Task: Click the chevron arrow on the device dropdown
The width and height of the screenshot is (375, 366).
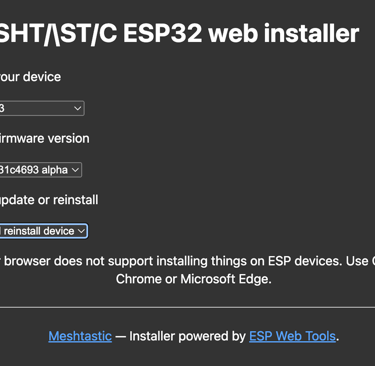Action: coord(78,108)
